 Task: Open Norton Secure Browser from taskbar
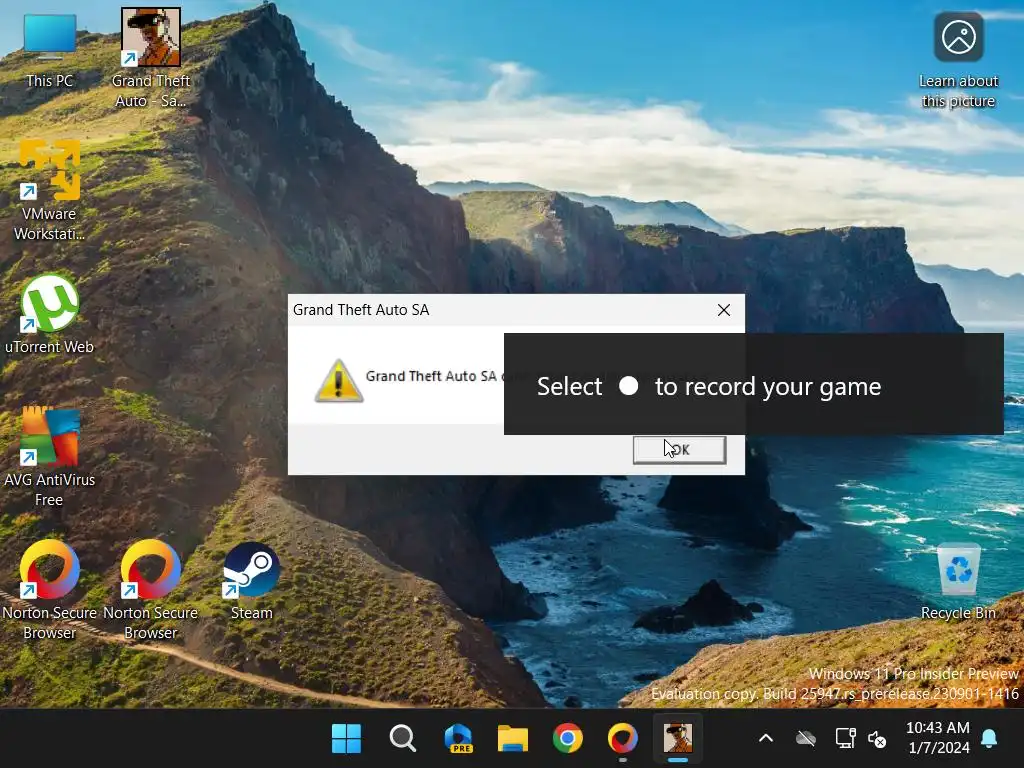point(622,739)
